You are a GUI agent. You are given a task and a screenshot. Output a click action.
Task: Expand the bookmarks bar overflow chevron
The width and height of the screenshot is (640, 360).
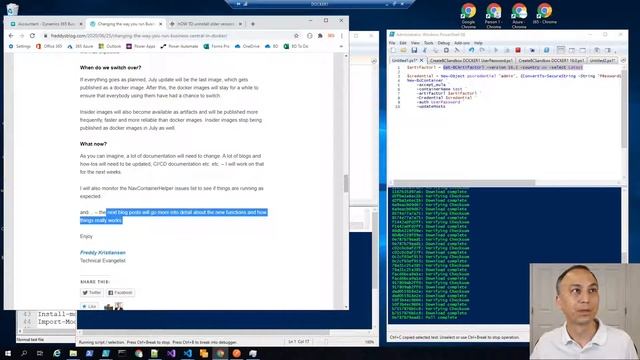click(341, 47)
